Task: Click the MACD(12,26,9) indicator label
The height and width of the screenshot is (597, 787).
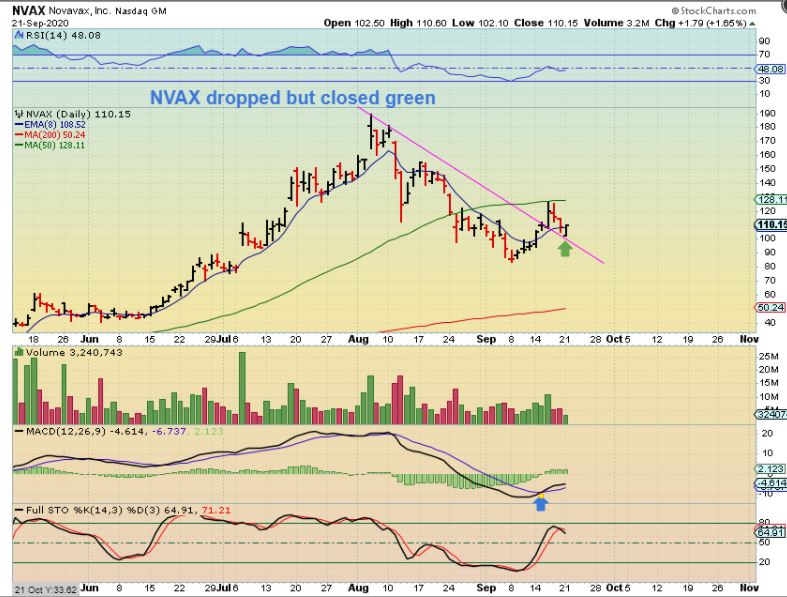Action: click(66, 431)
